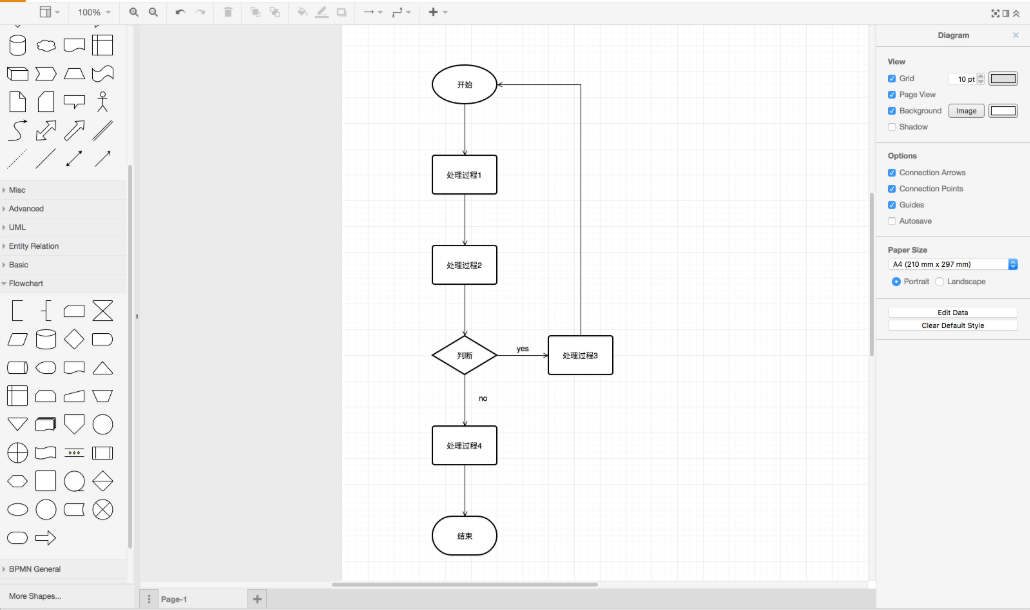The height and width of the screenshot is (610, 1030).
Task: Turn on Autosave
Action: pos(891,221)
